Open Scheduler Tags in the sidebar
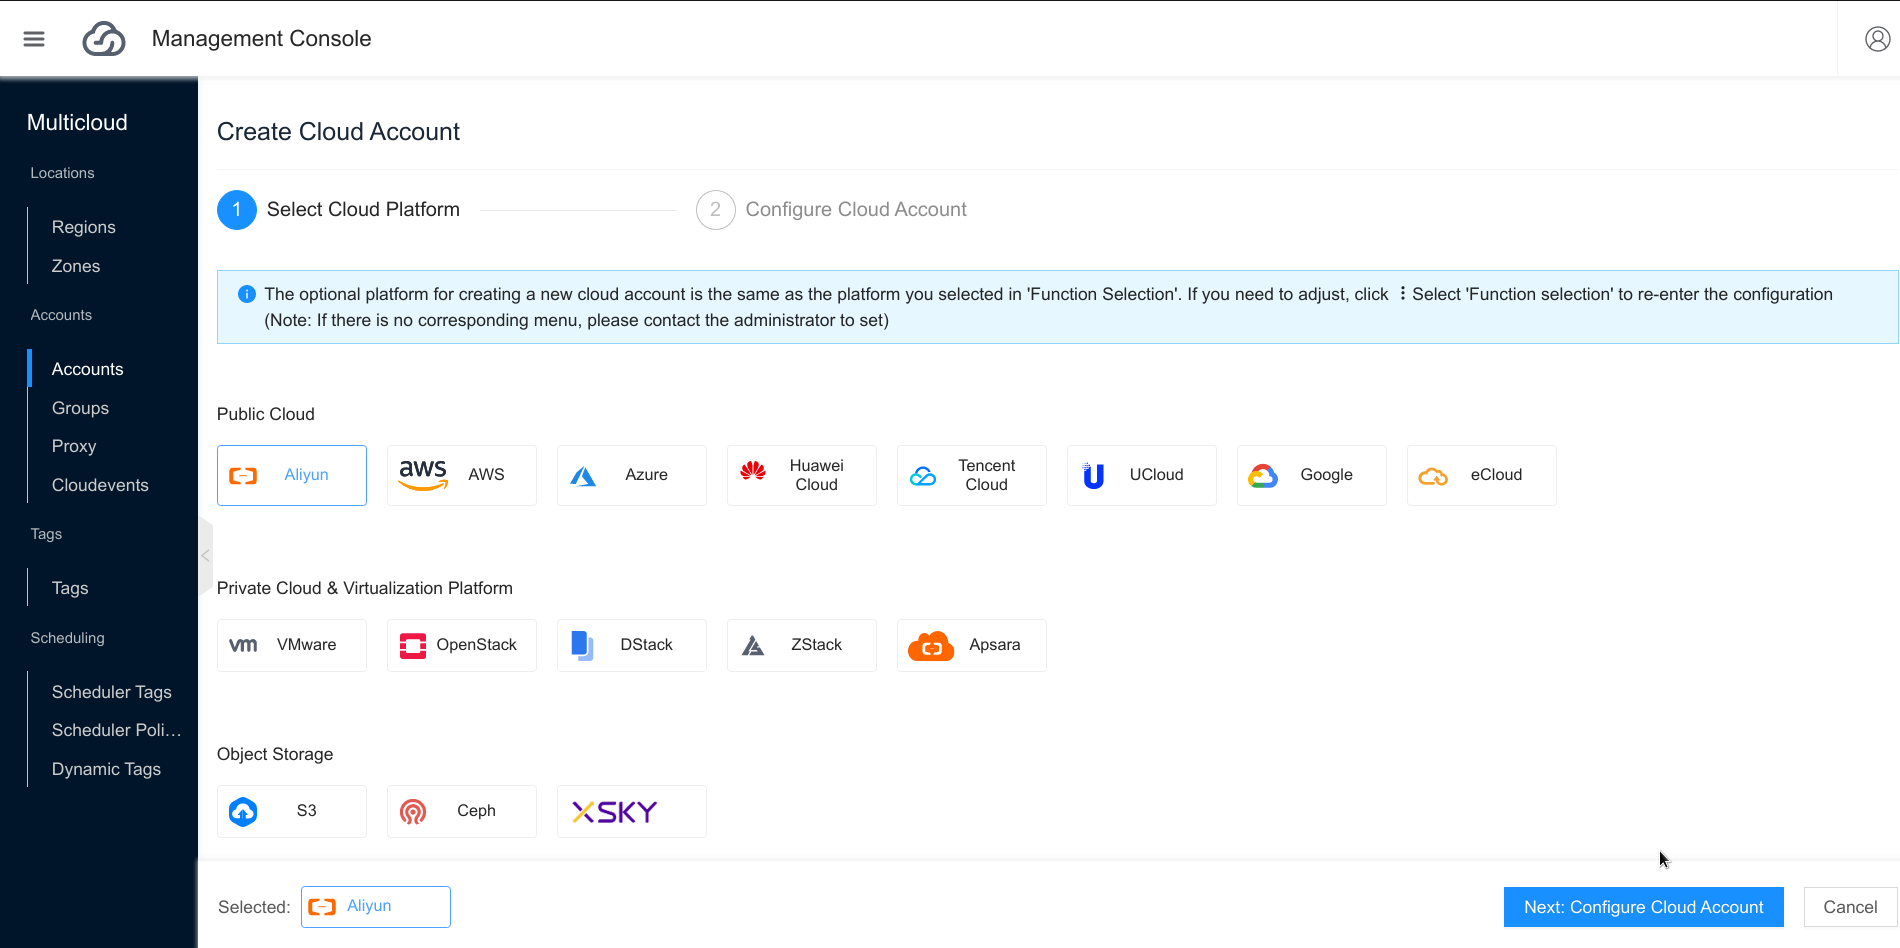 (x=112, y=692)
